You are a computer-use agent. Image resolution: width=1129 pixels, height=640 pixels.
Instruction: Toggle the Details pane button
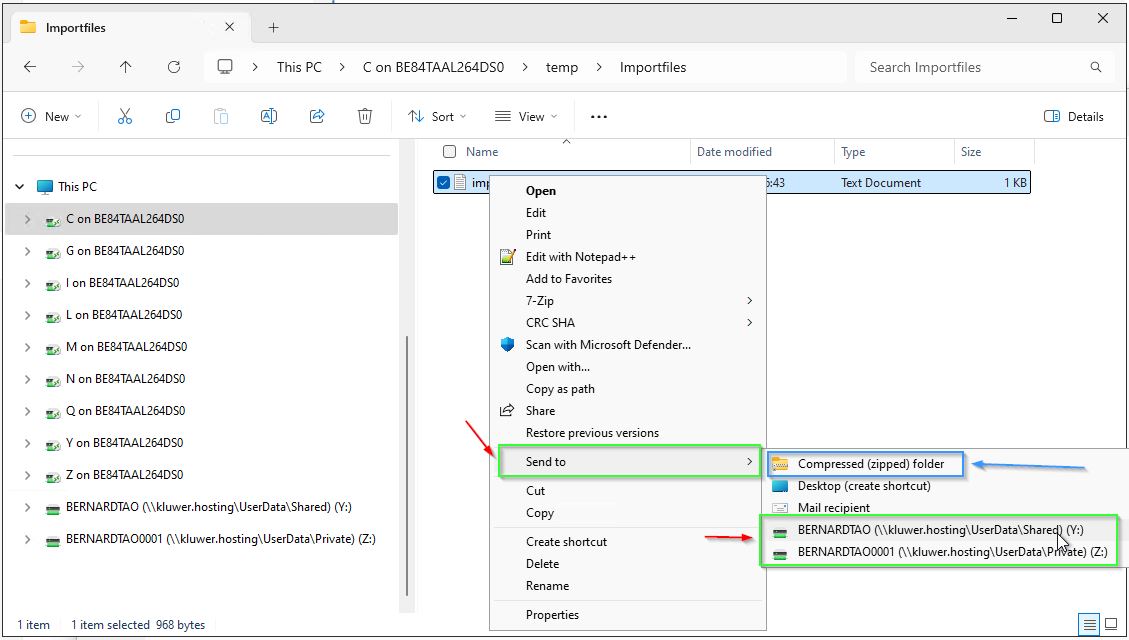pos(1073,116)
